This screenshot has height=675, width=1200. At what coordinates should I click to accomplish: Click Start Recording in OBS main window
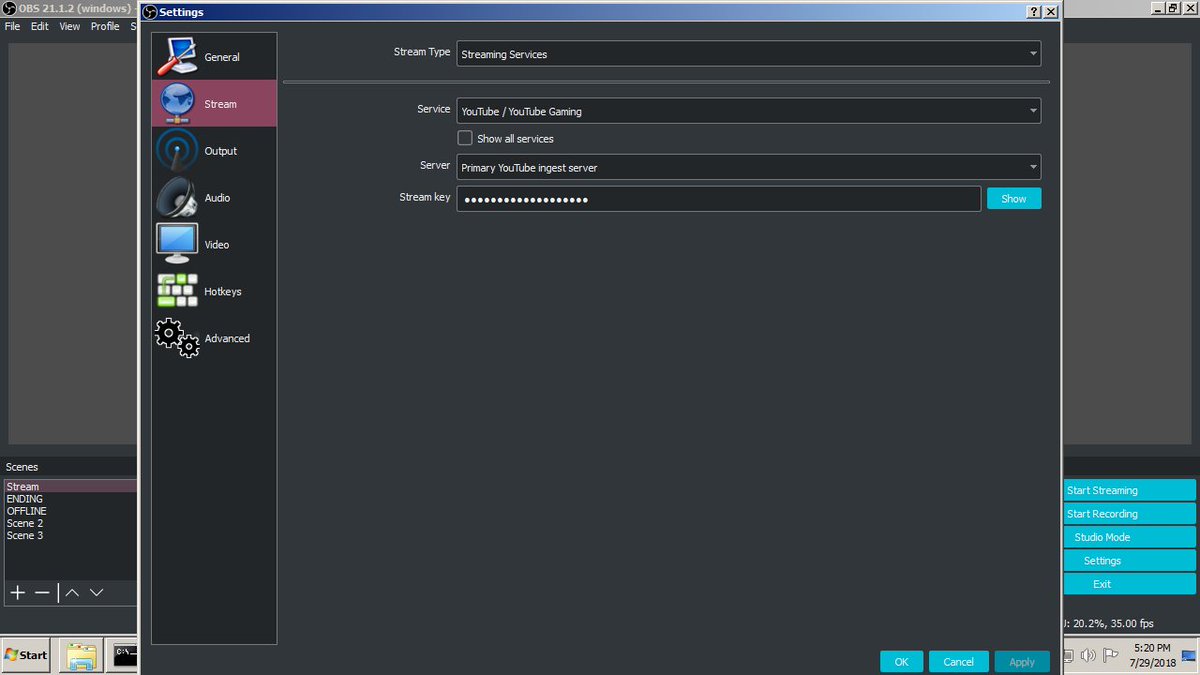[1130, 514]
